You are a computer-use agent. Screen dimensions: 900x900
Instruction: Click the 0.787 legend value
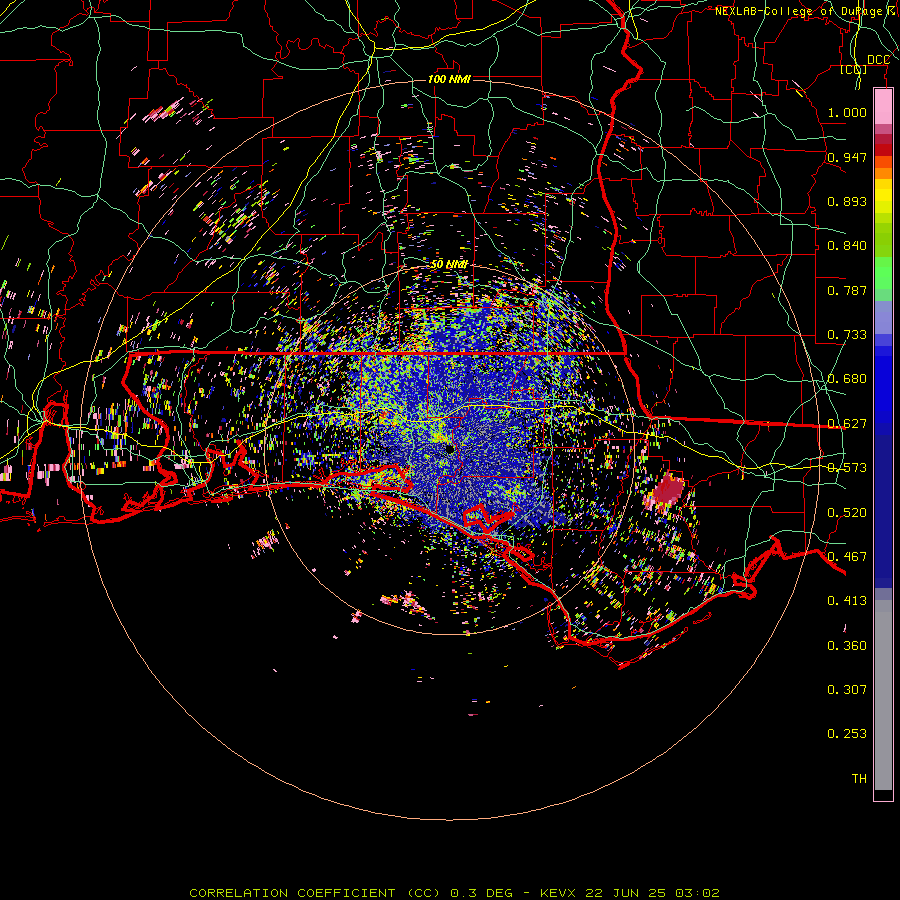pyautogui.click(x=847, y=290)
